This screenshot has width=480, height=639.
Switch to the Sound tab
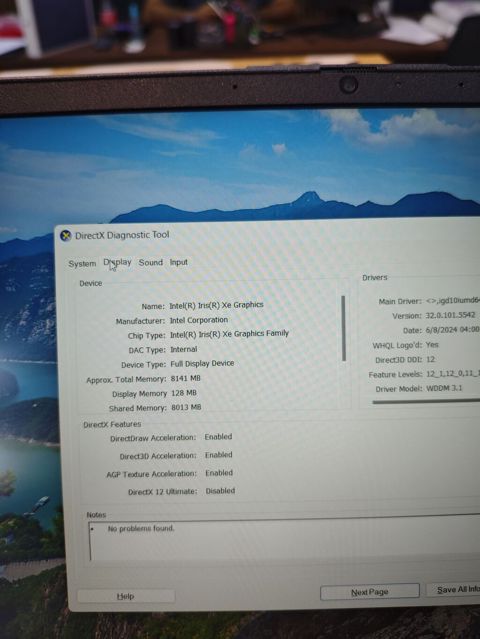(151, 262)
